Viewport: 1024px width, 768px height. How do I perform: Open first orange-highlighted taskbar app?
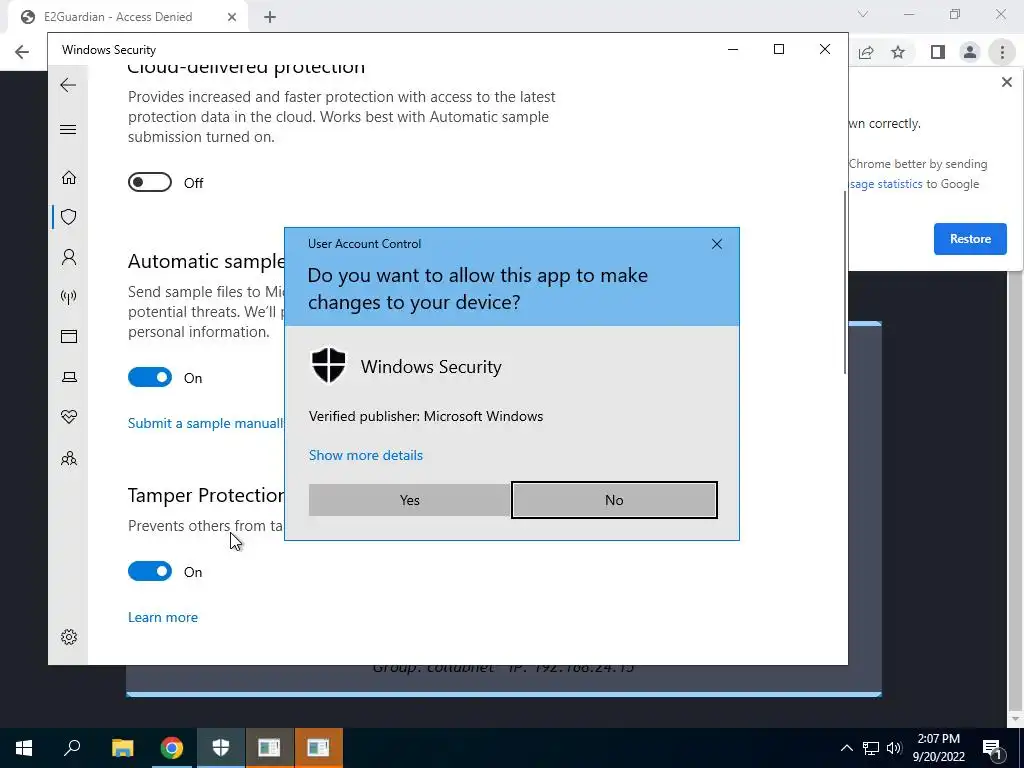pos(269,748)
